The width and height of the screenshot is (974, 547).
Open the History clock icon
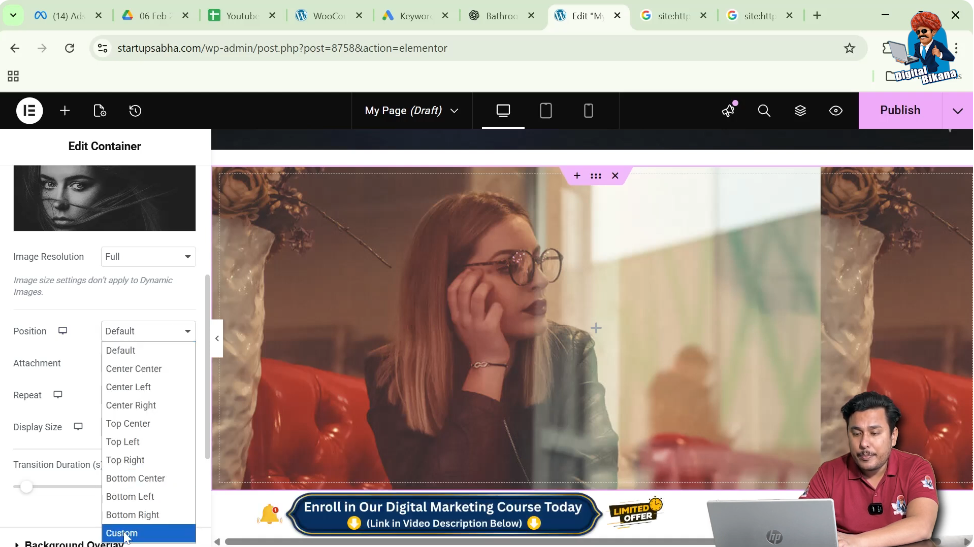pos(135,111)
